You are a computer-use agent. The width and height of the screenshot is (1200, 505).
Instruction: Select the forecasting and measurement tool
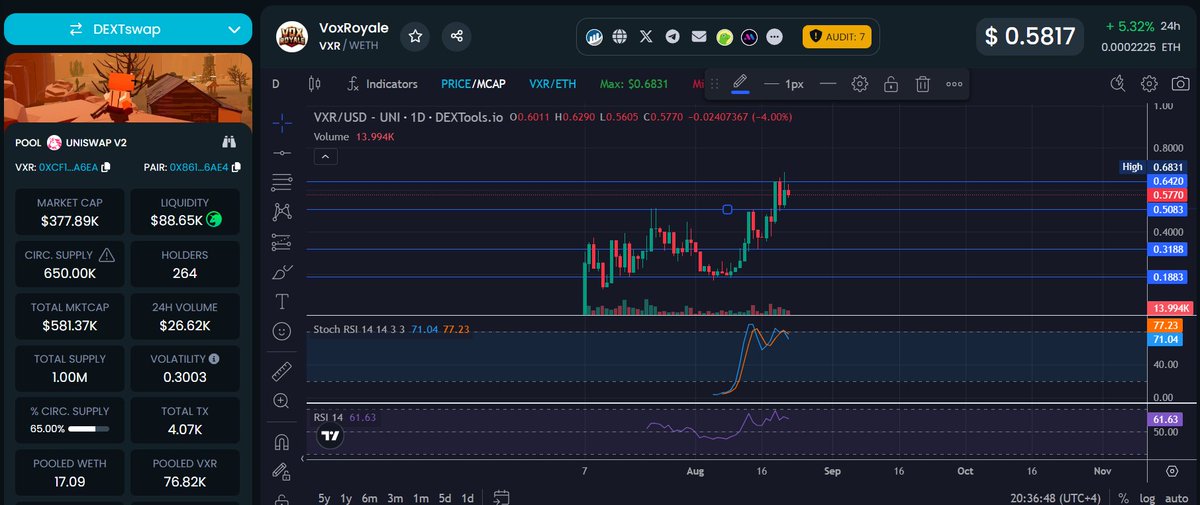[x=282, y=242]
